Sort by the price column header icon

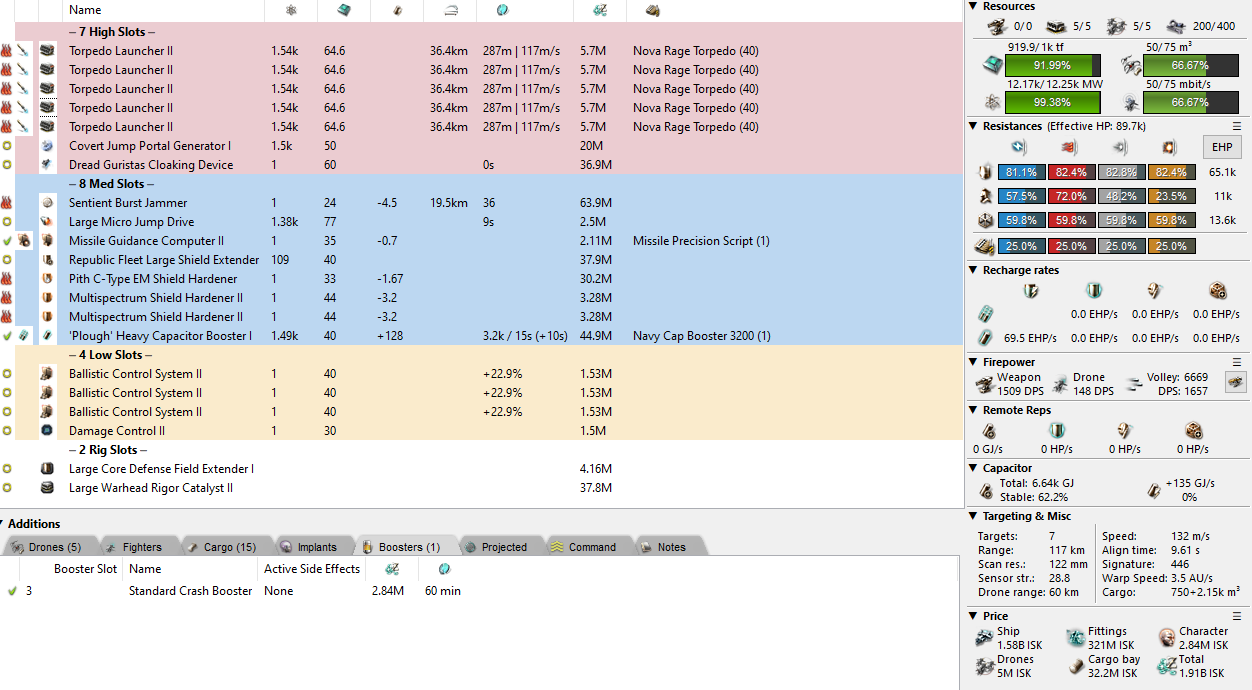click(599, 10)
